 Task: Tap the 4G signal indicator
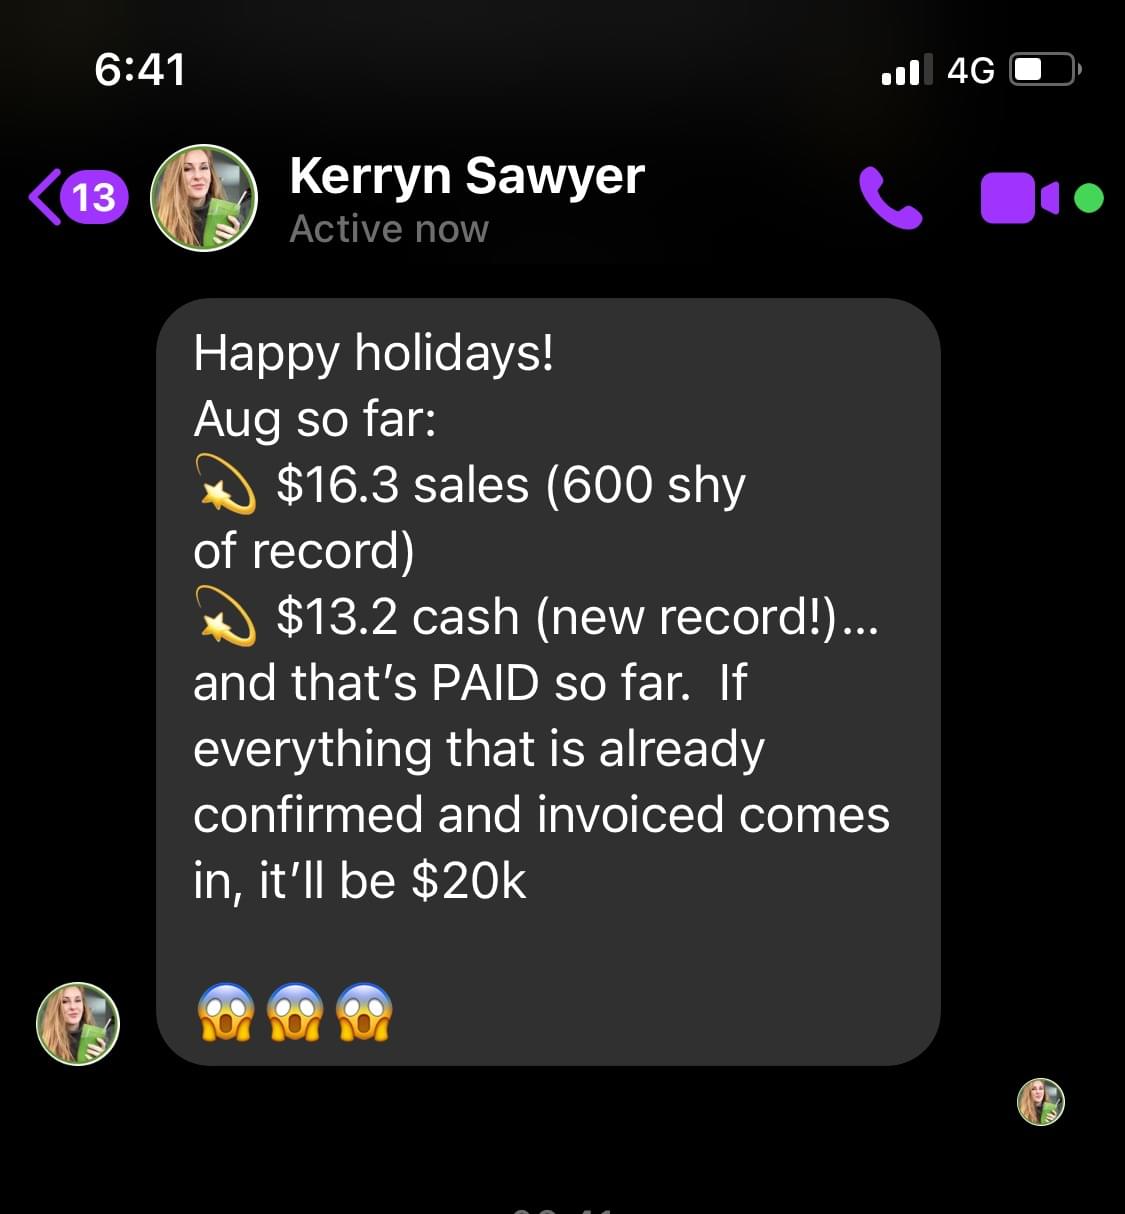coord(970,70)
